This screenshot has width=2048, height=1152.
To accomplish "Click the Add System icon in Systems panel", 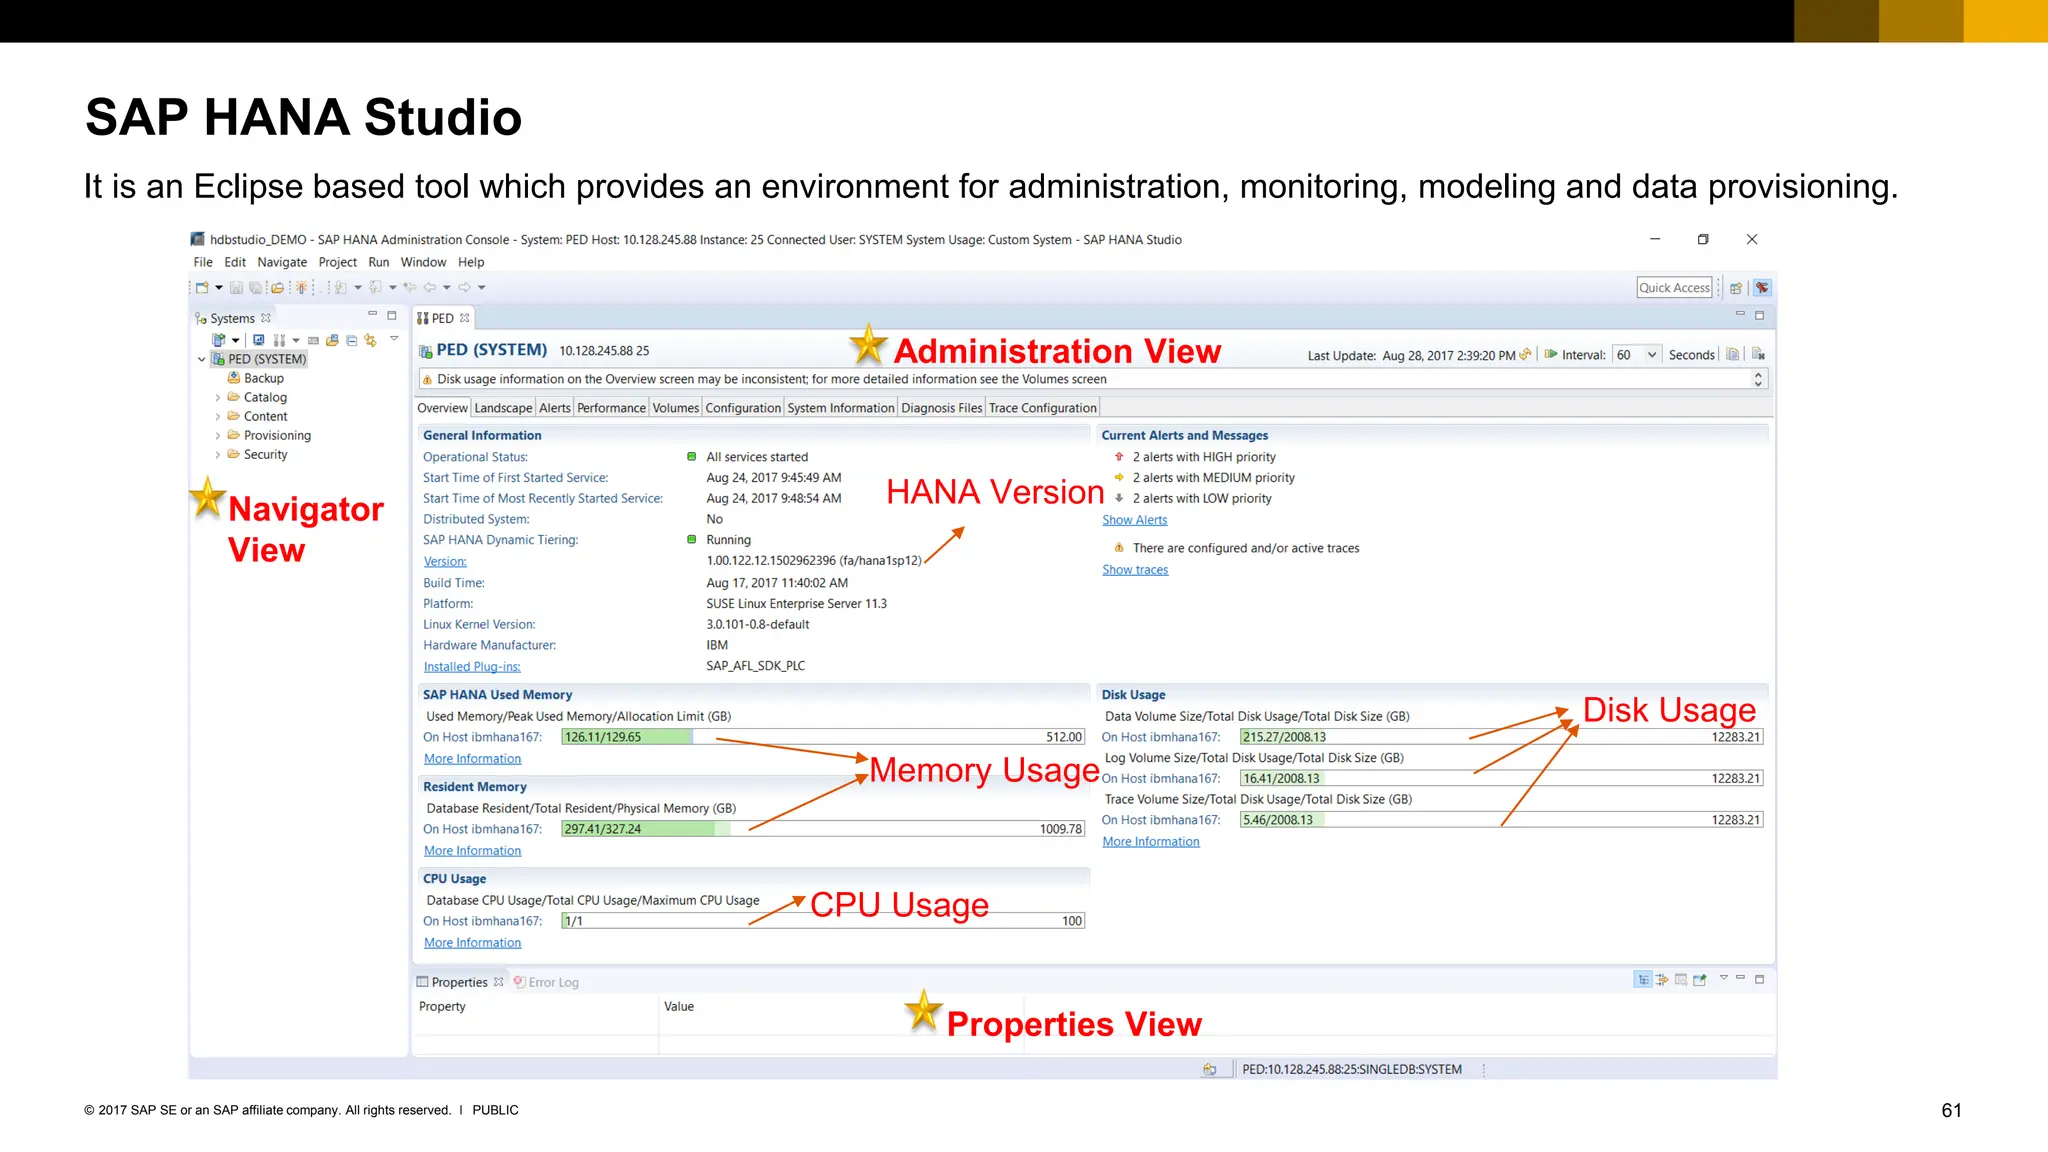I will point(218,340).
